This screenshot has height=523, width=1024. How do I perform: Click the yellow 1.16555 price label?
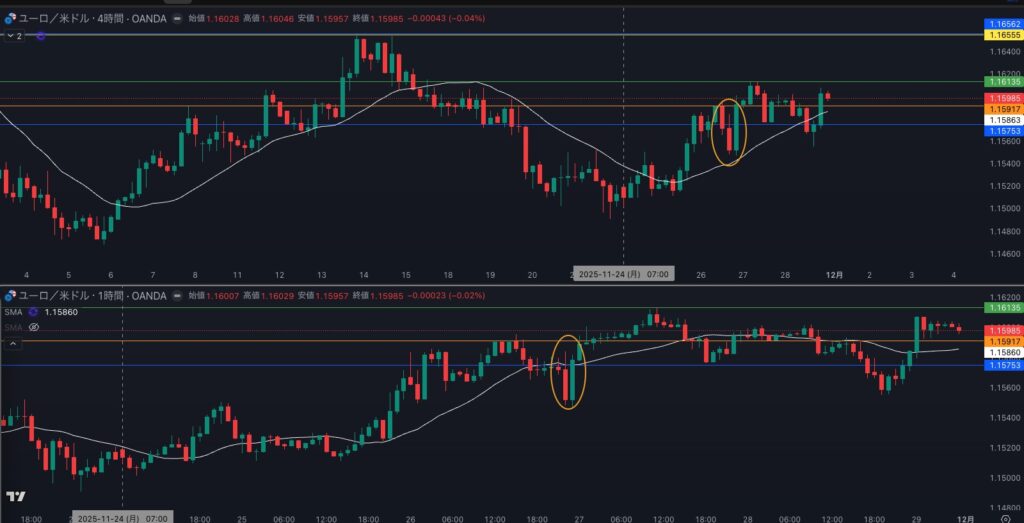(x=1003, y=34)
